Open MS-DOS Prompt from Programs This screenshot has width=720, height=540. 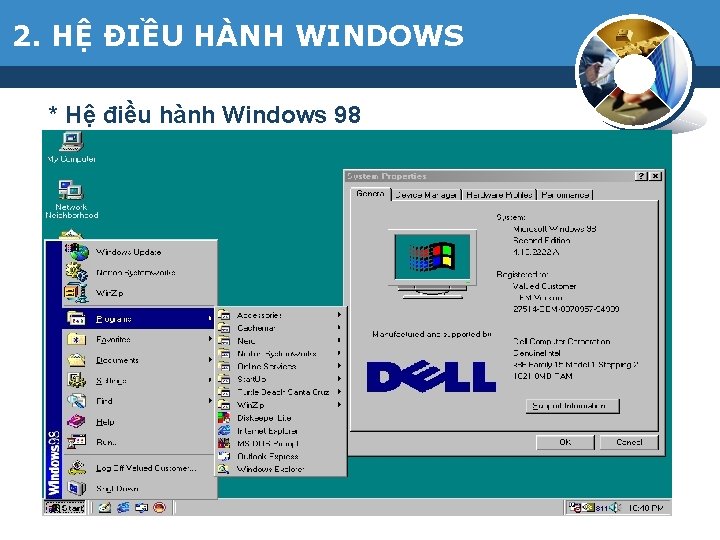point(281,444)
